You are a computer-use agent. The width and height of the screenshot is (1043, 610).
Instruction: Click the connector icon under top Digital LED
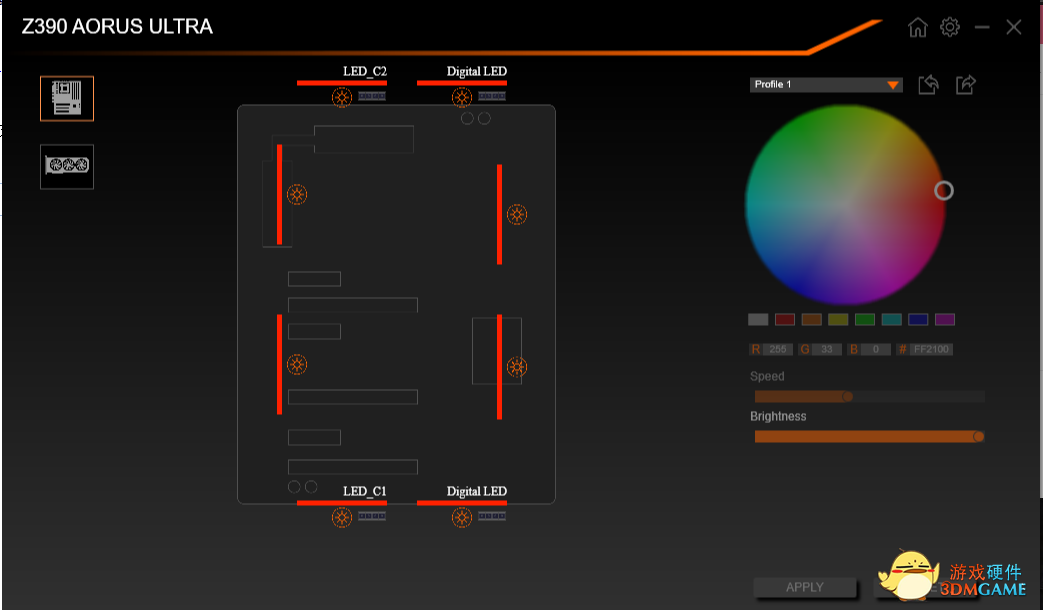click(492, 96)
